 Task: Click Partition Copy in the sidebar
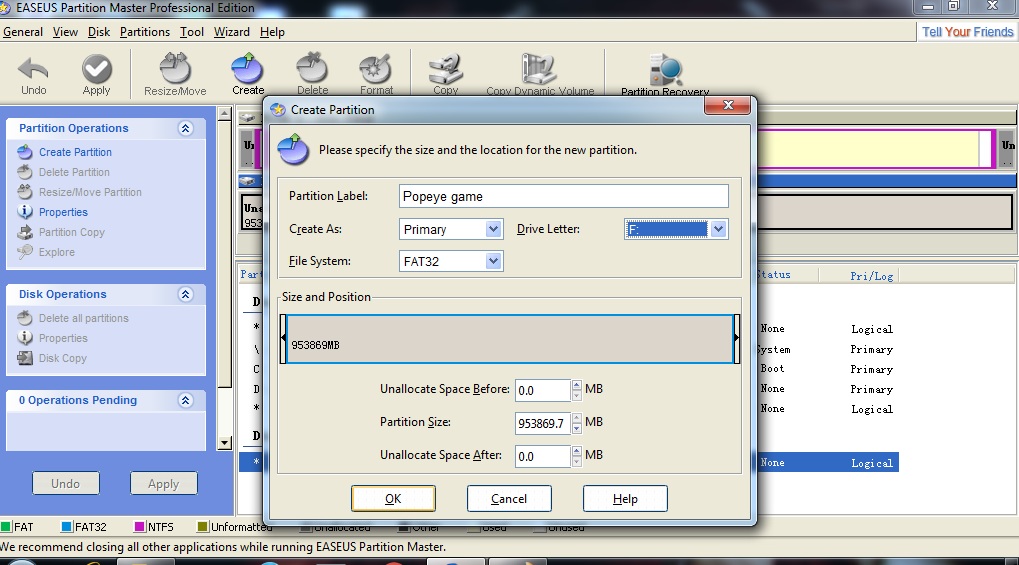click(x=71, y=232)
